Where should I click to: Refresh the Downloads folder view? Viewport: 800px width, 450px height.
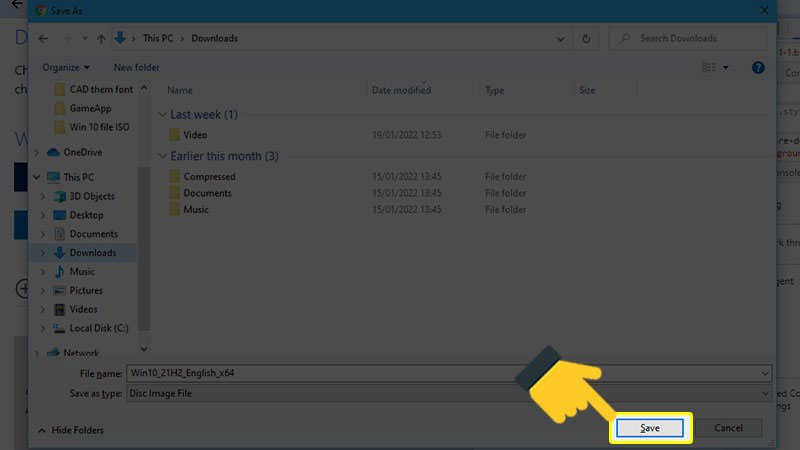point(585,39)
